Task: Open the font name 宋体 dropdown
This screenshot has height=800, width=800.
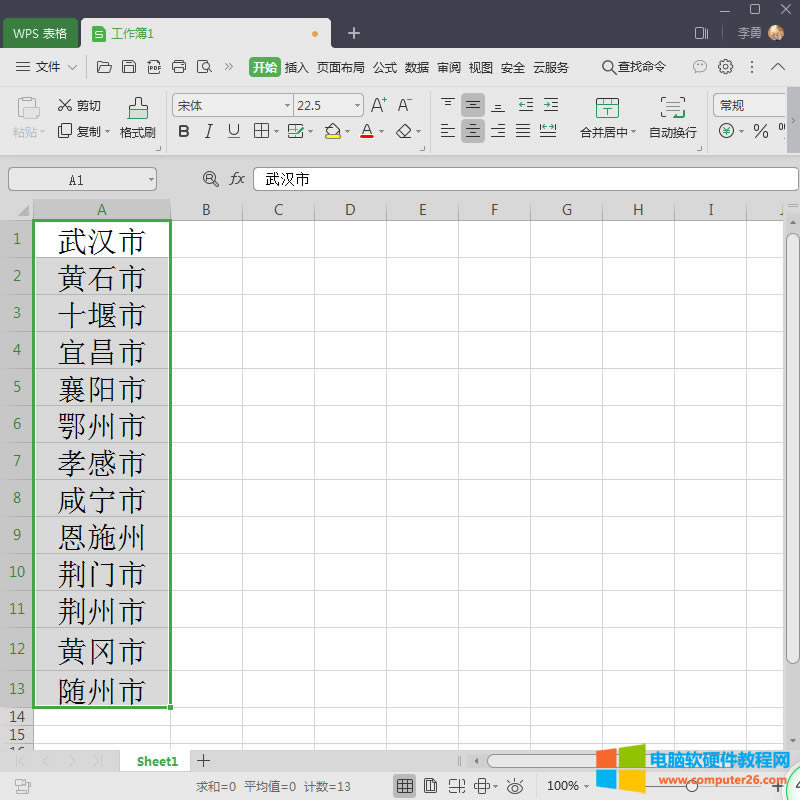Action: [x=287, y=105]
